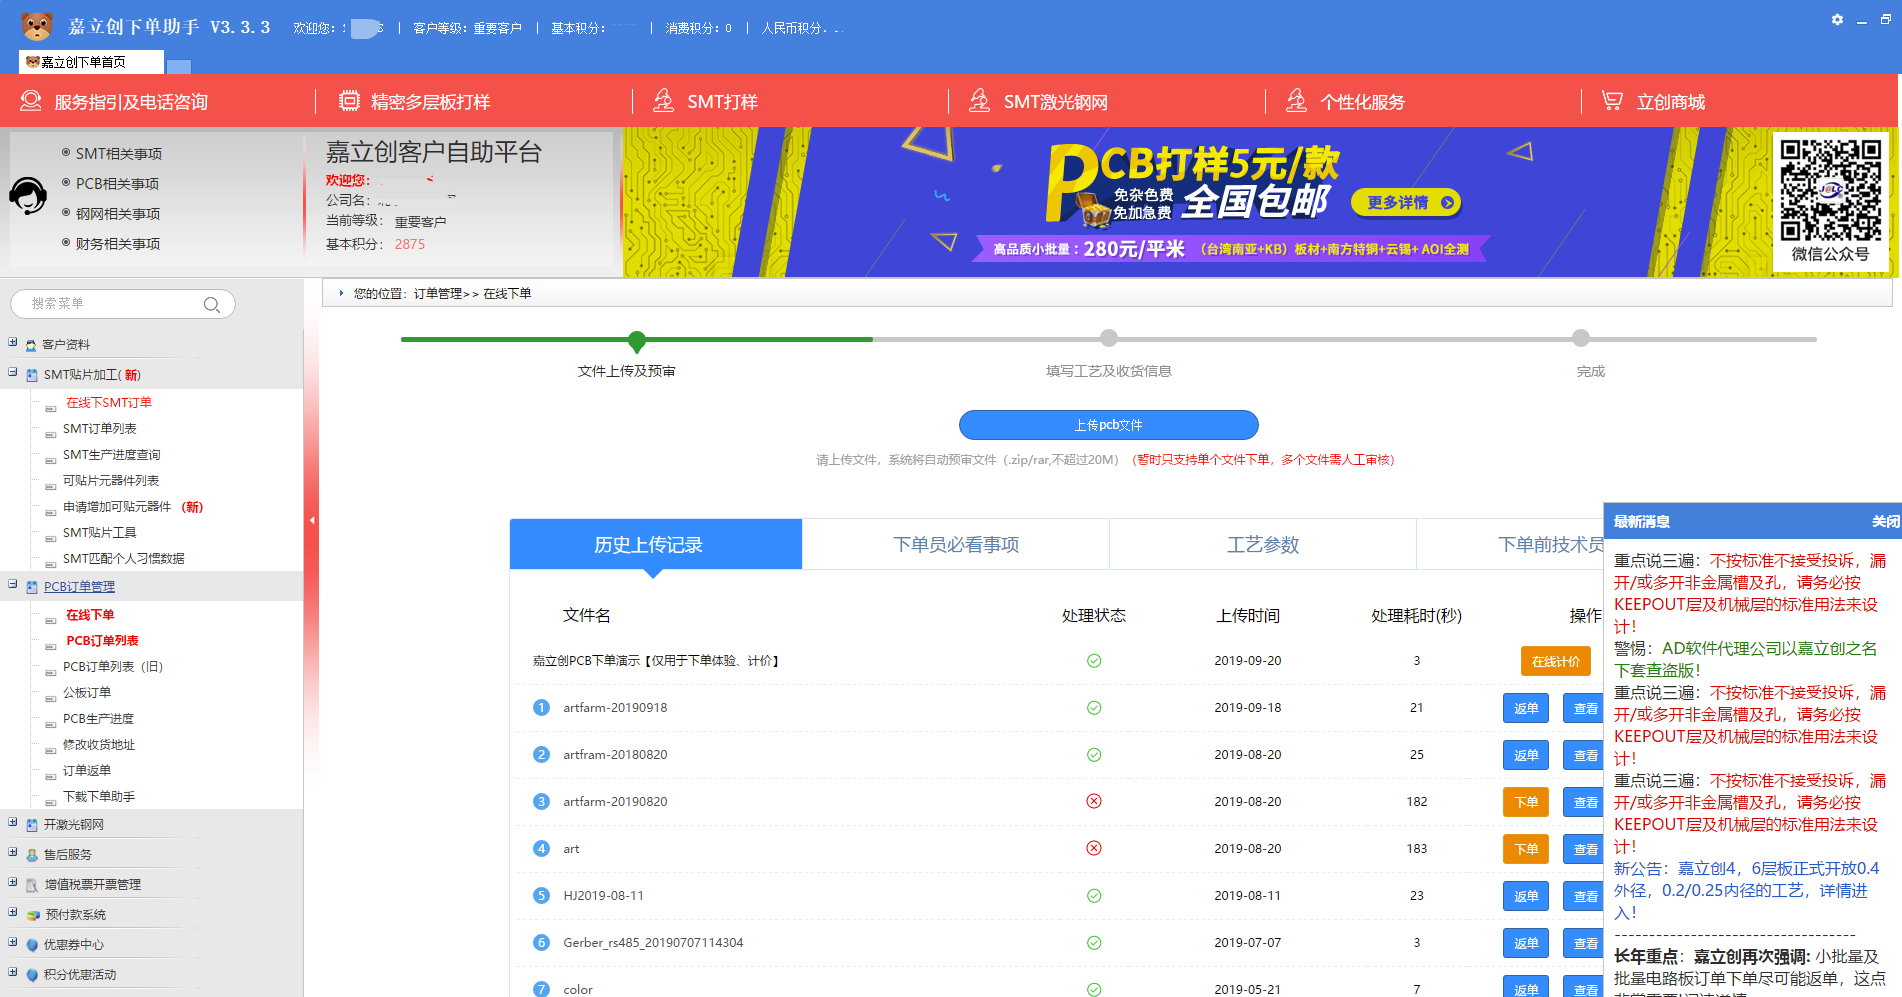This screenshot has width=1902, height=997.
Task: Click the sidebar collapse arrow handle
Action: pos(312,520)
